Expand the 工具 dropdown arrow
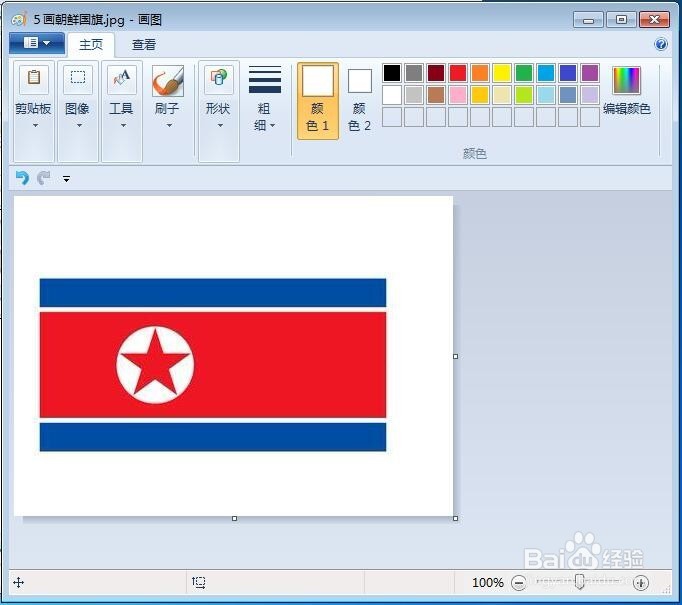This screenshot has width=682, height=605. 123,126
